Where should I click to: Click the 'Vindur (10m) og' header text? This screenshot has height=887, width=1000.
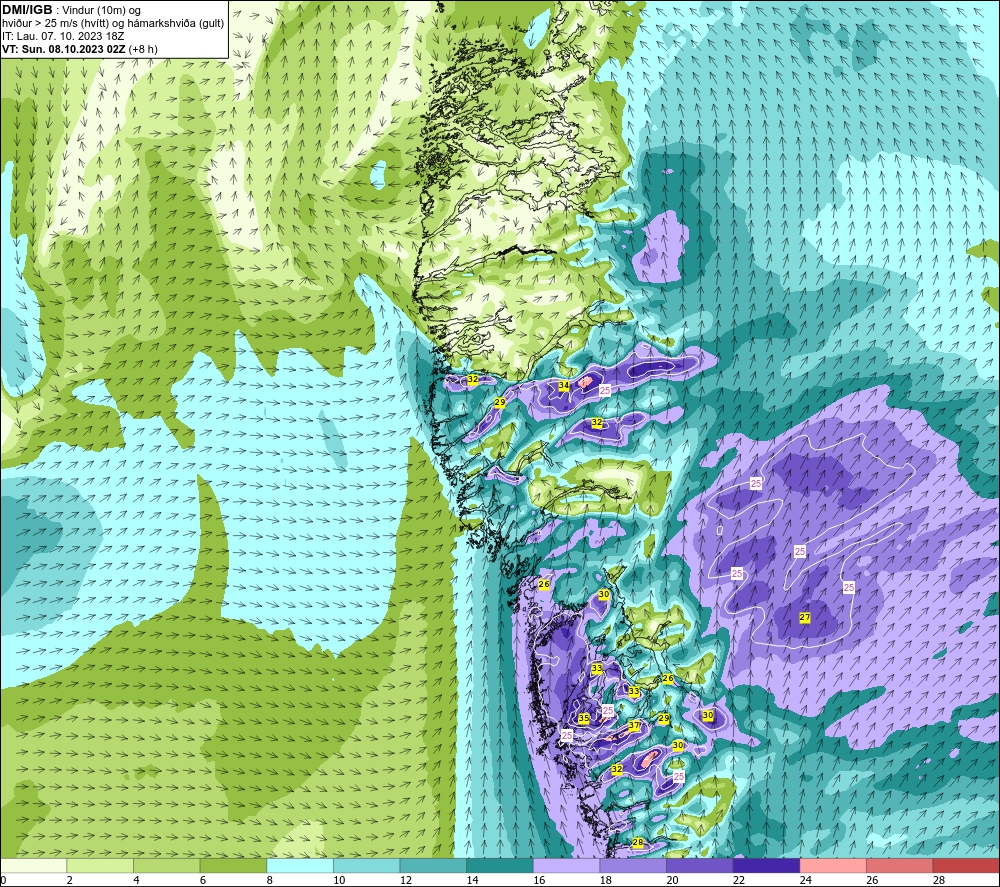(101, 11)
